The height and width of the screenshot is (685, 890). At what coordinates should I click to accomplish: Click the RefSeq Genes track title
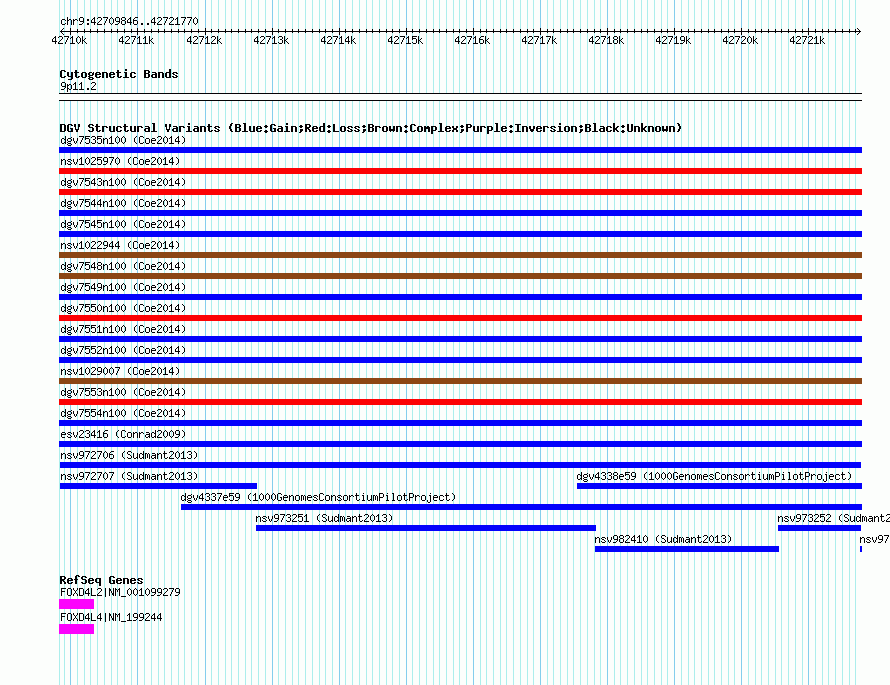click(101, 580)
